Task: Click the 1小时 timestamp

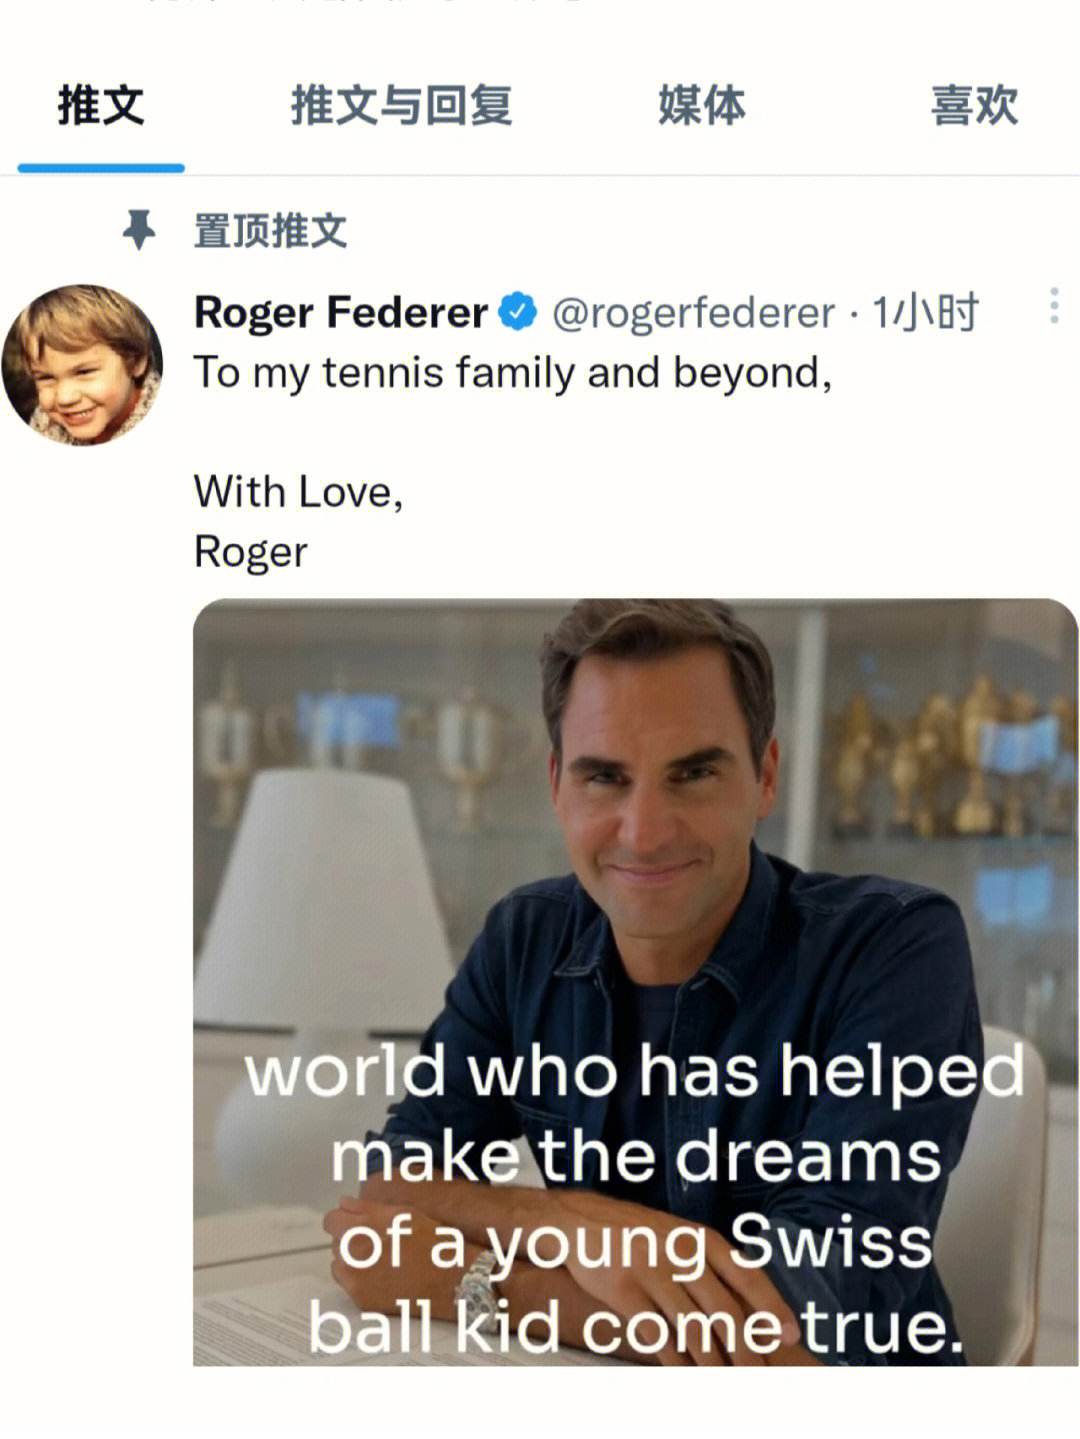Action: click(x=925, y=313)
